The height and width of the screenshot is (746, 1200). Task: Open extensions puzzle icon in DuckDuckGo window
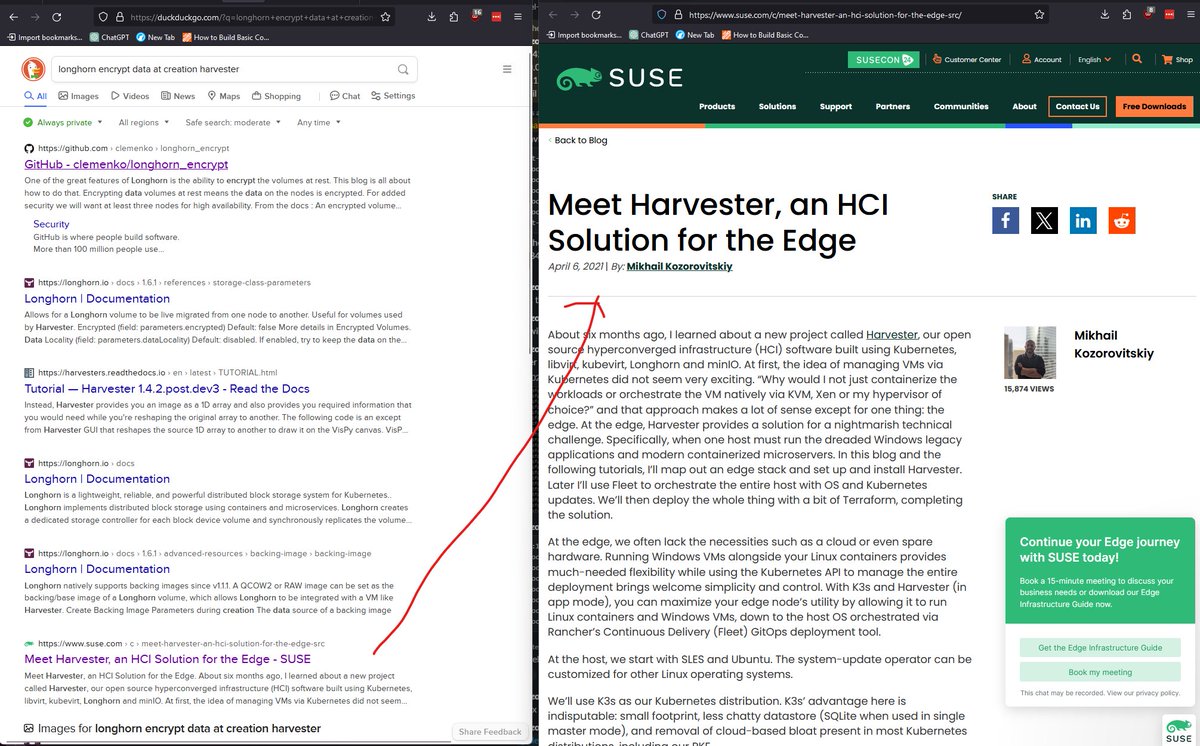[454, 17]
